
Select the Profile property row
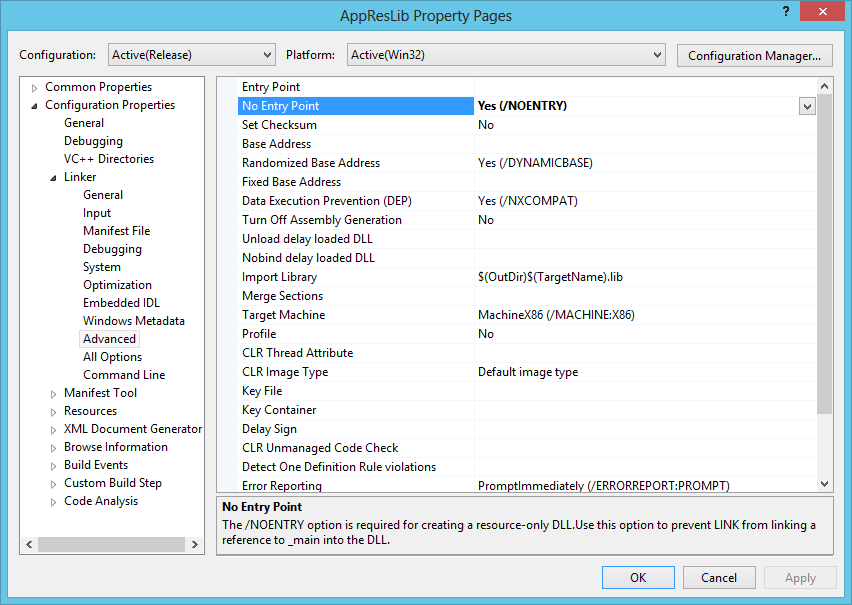click(527, 334)
